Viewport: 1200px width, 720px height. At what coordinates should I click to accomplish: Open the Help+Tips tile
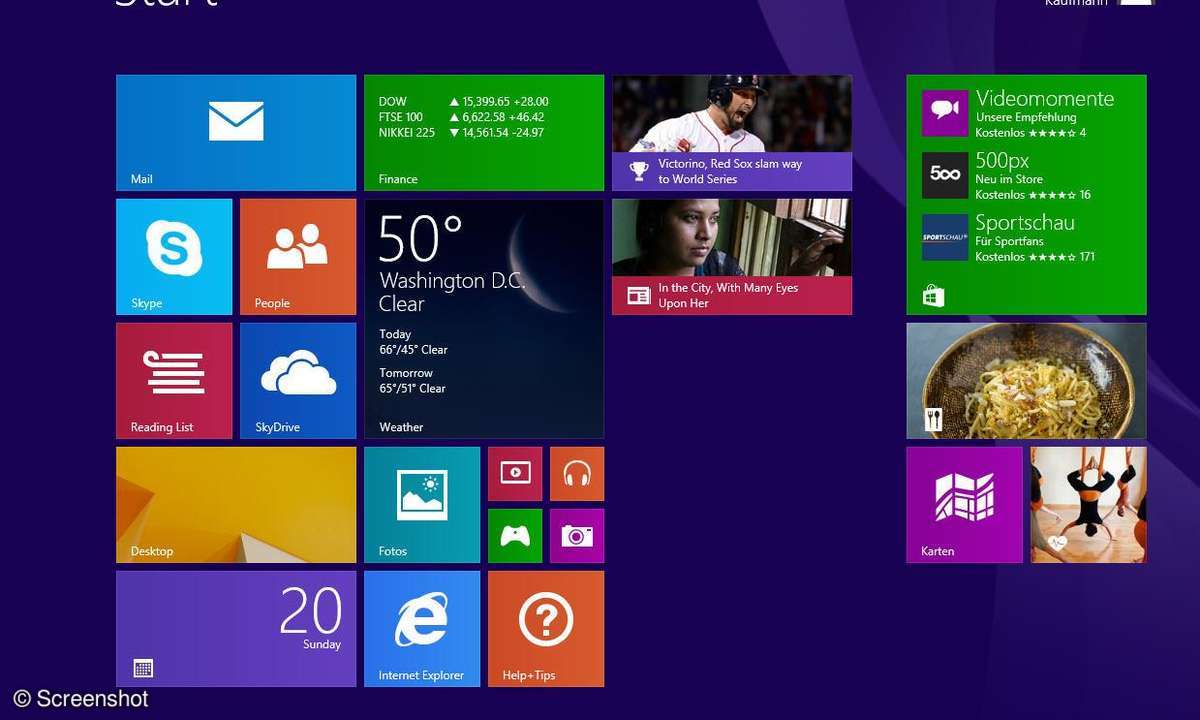[x=546, y=629]
